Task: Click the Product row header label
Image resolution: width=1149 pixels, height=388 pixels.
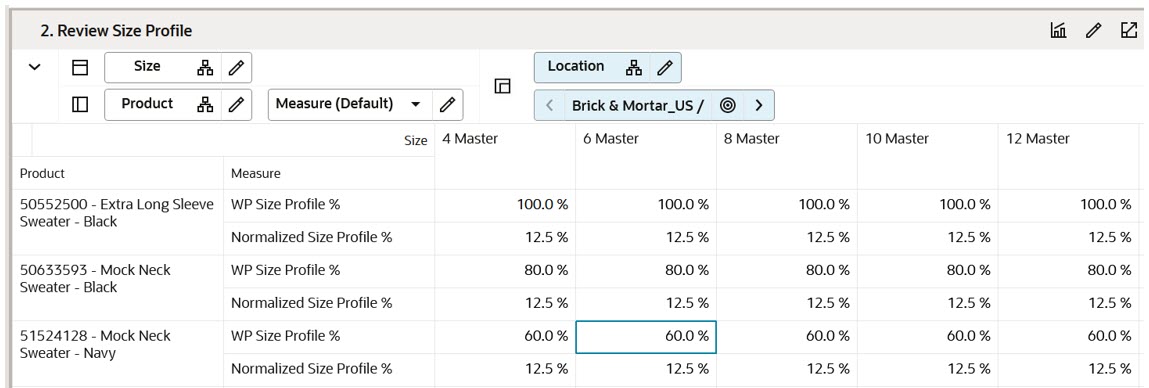Action: click(43, 174)
